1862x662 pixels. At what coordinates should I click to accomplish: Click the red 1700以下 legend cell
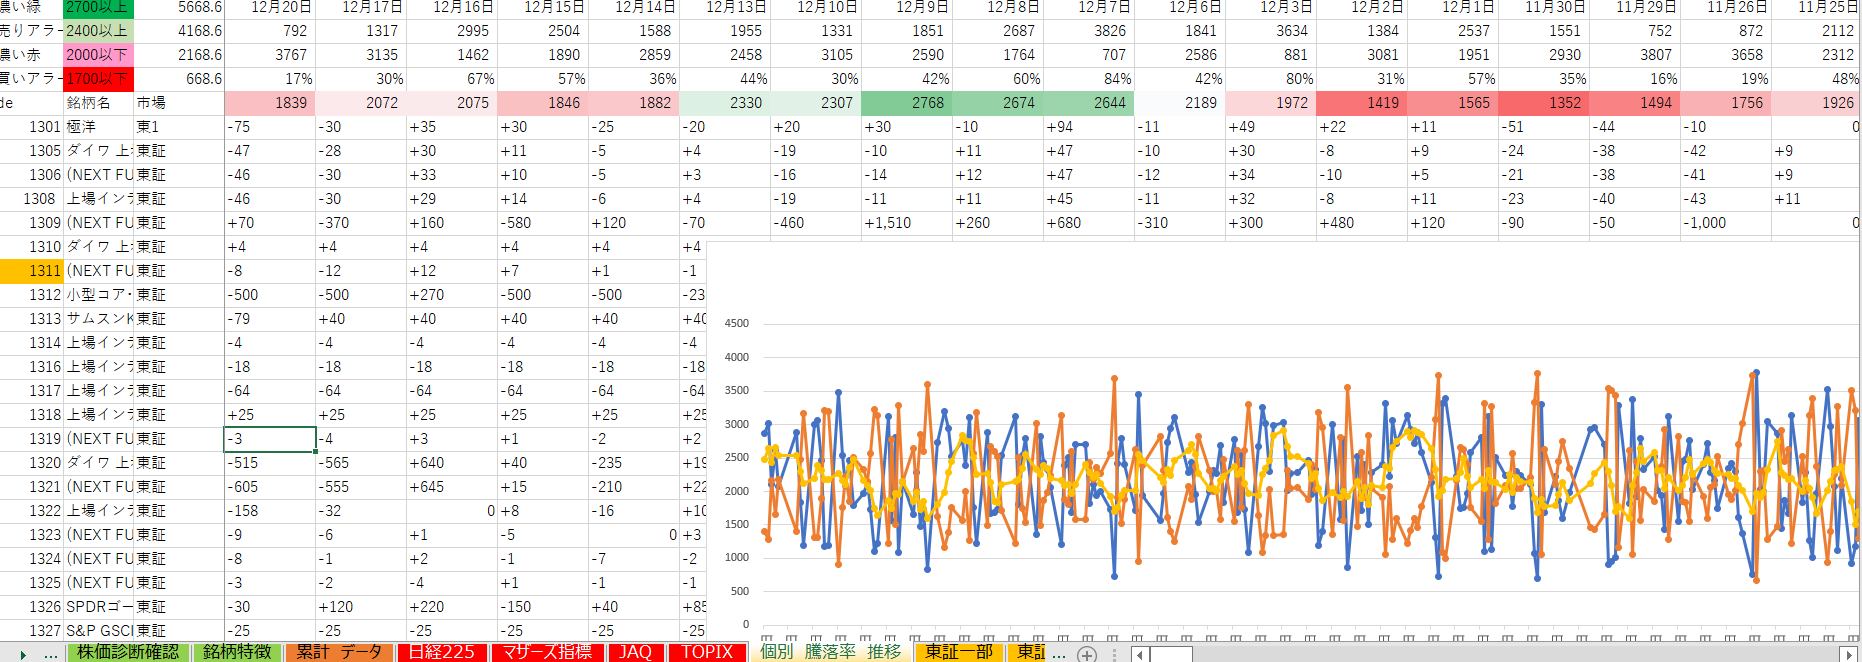(x=97, y=79)
